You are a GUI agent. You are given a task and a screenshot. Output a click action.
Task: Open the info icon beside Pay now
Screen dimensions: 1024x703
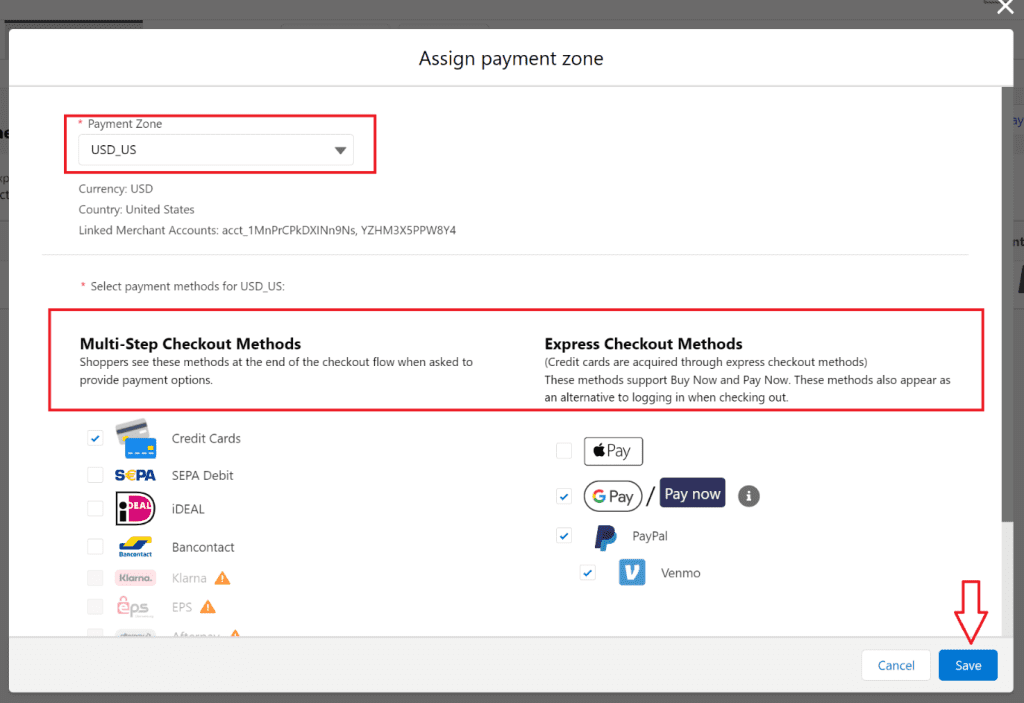[747, 496]
